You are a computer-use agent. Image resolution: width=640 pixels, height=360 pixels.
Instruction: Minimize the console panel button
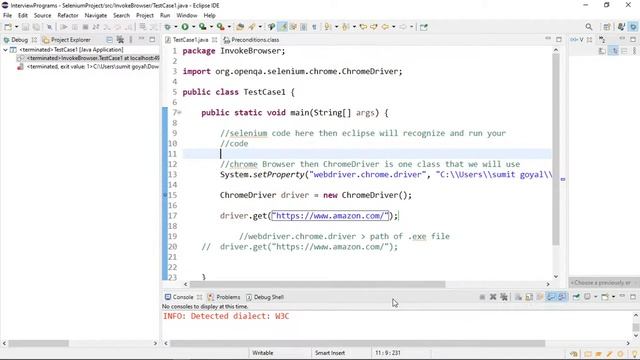622,296
